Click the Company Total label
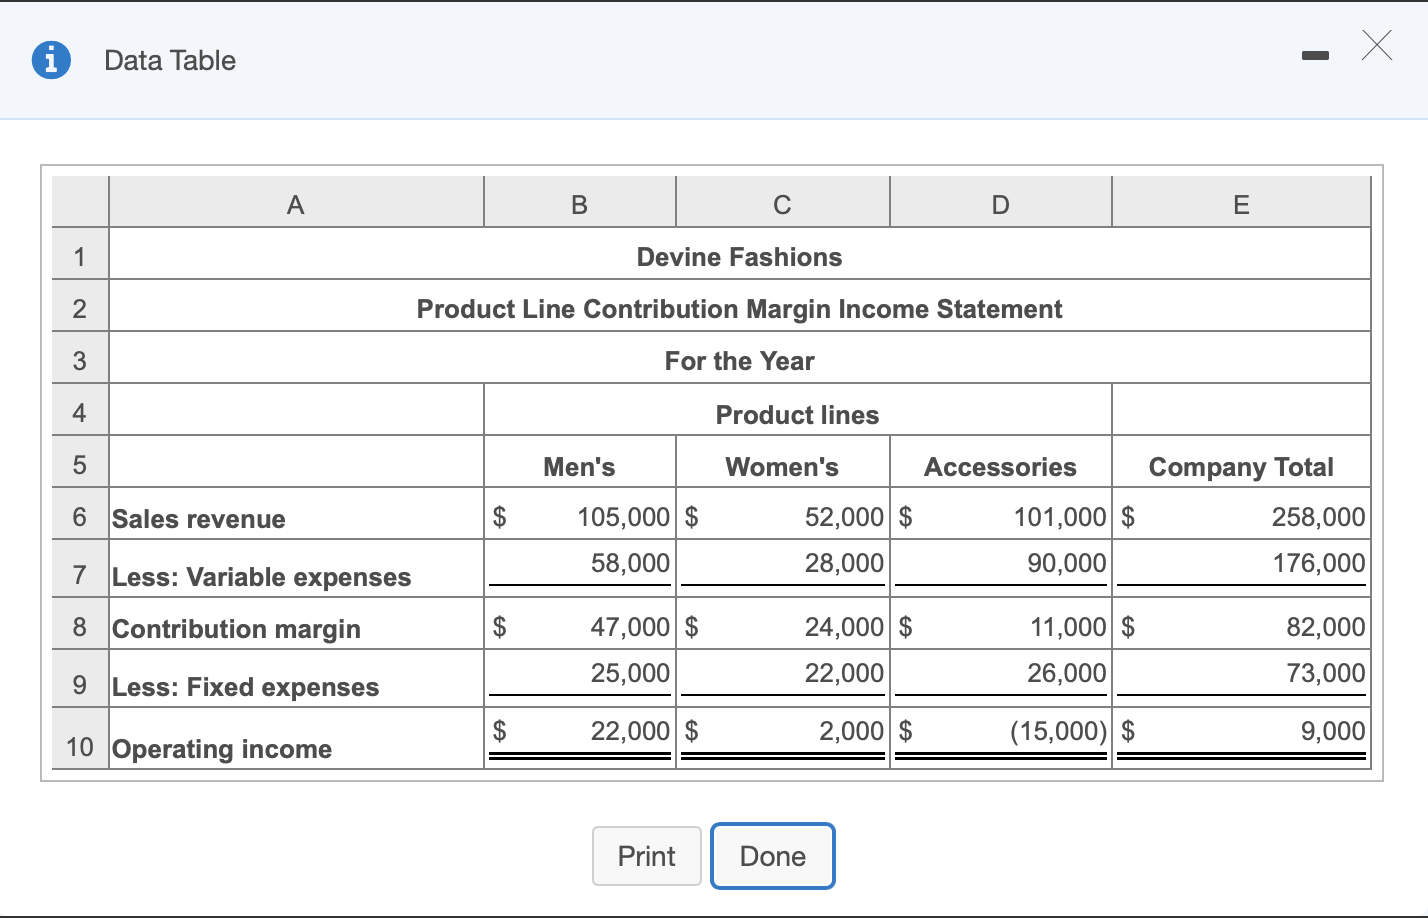The image size is (1428, 918). [x=1241, y=467]
